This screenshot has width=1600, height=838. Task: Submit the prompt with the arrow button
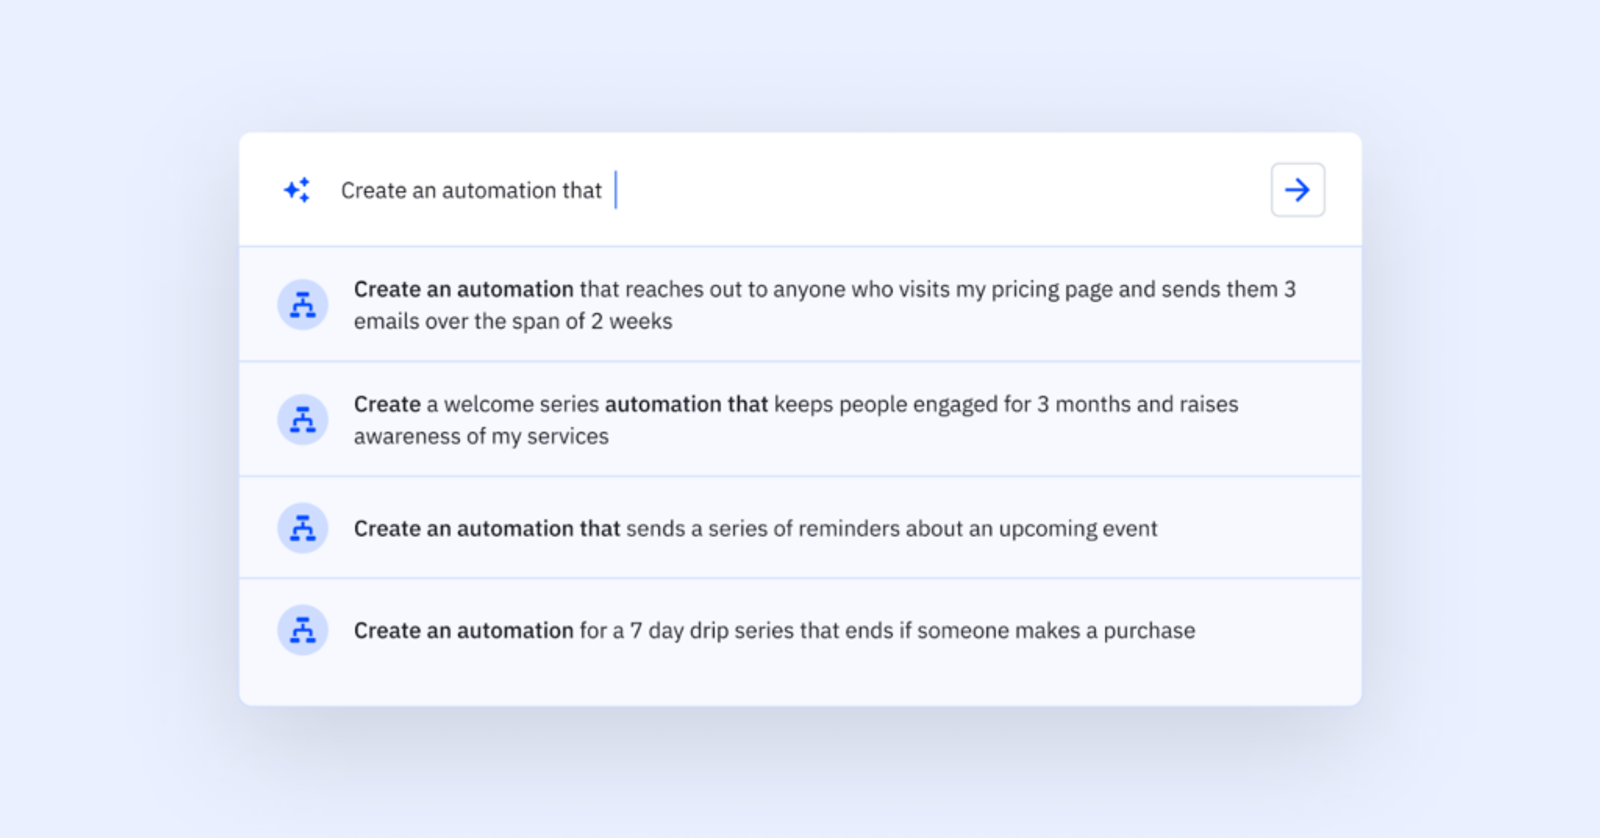1297,190
